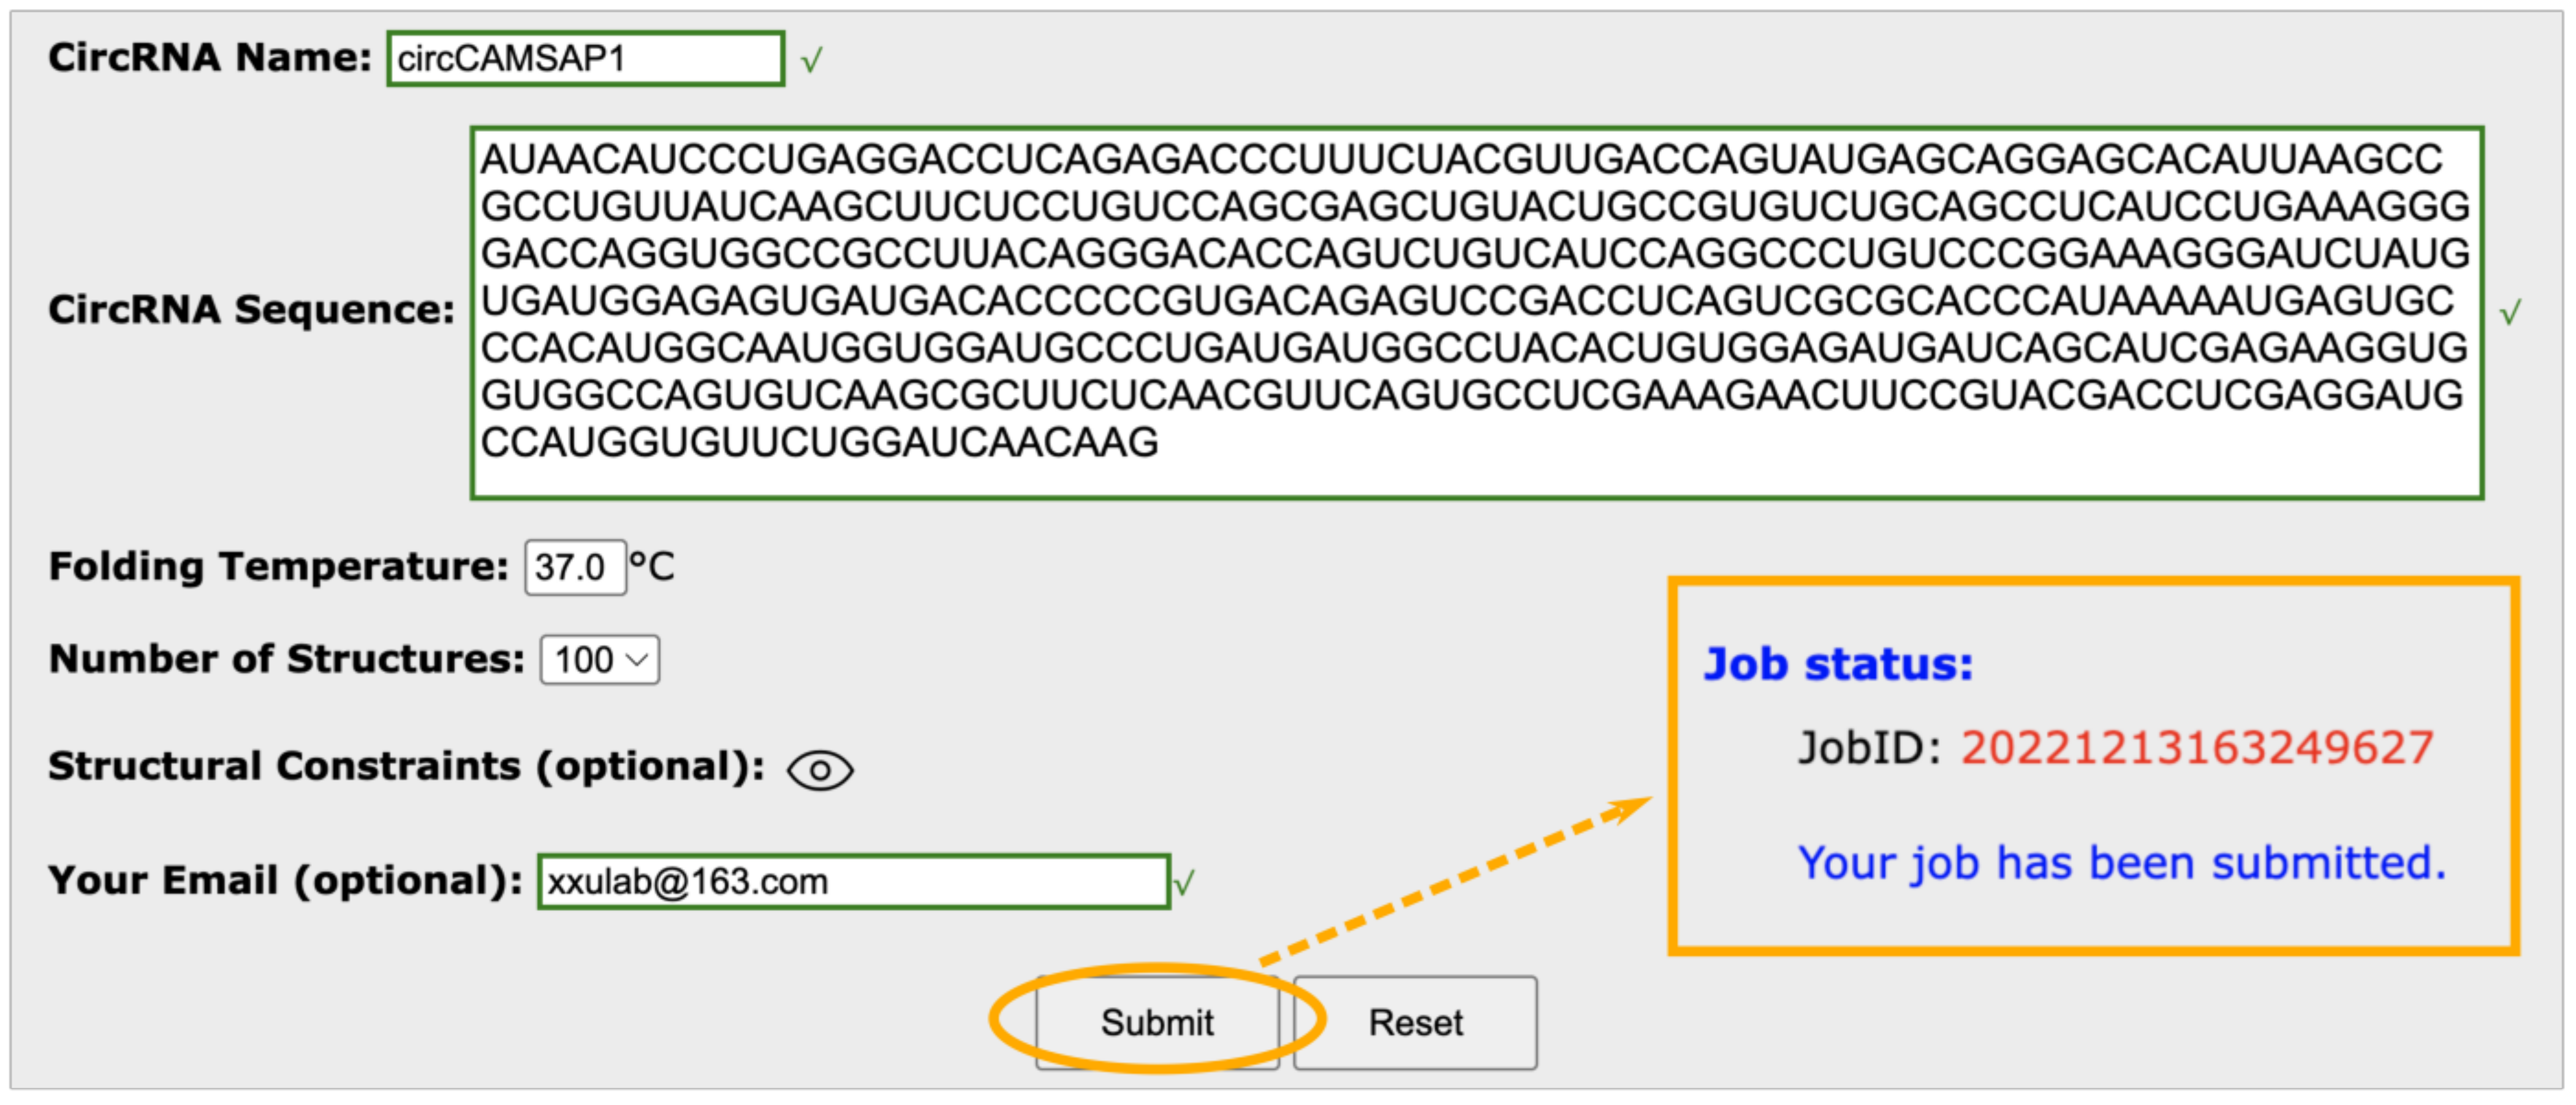Viewport: 2576px width, 1105px height.
Task: Focus the Your Email input field
Action: click(x=853, y=882)
